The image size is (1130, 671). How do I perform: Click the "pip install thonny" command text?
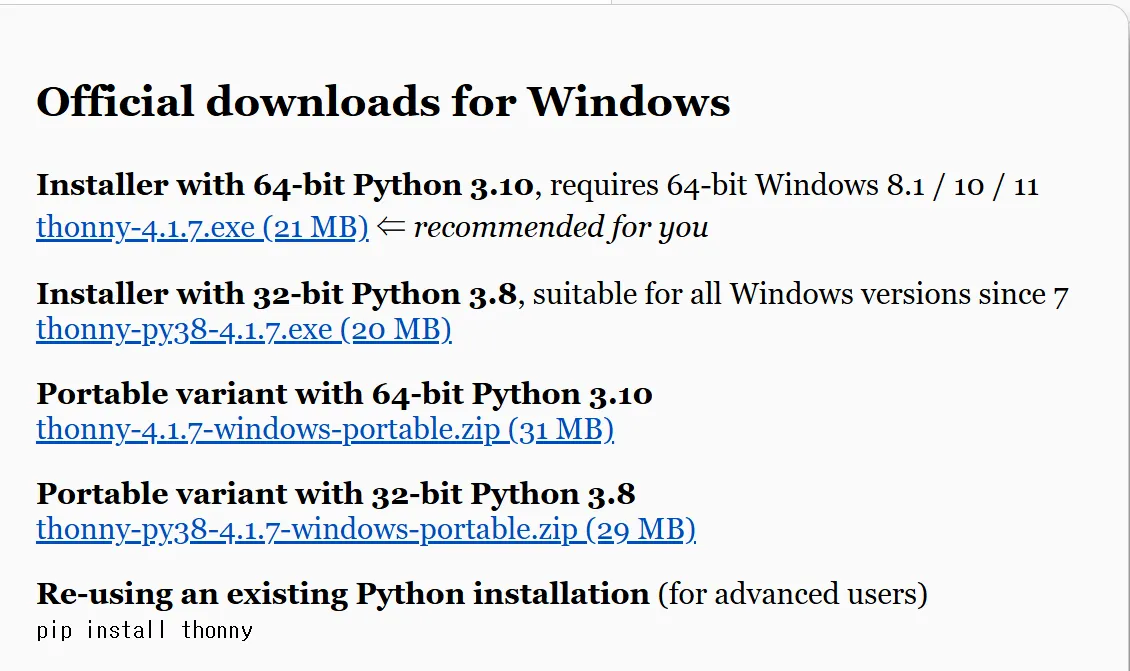pyautogui.click(x=144, y=630)
